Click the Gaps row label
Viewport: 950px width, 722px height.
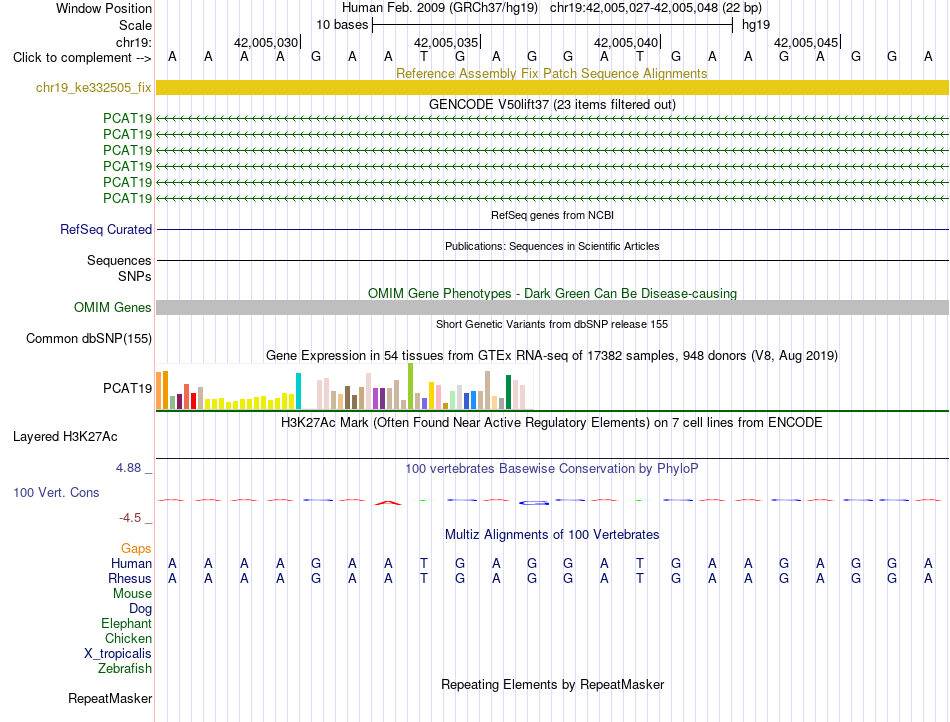coord(136,549)
